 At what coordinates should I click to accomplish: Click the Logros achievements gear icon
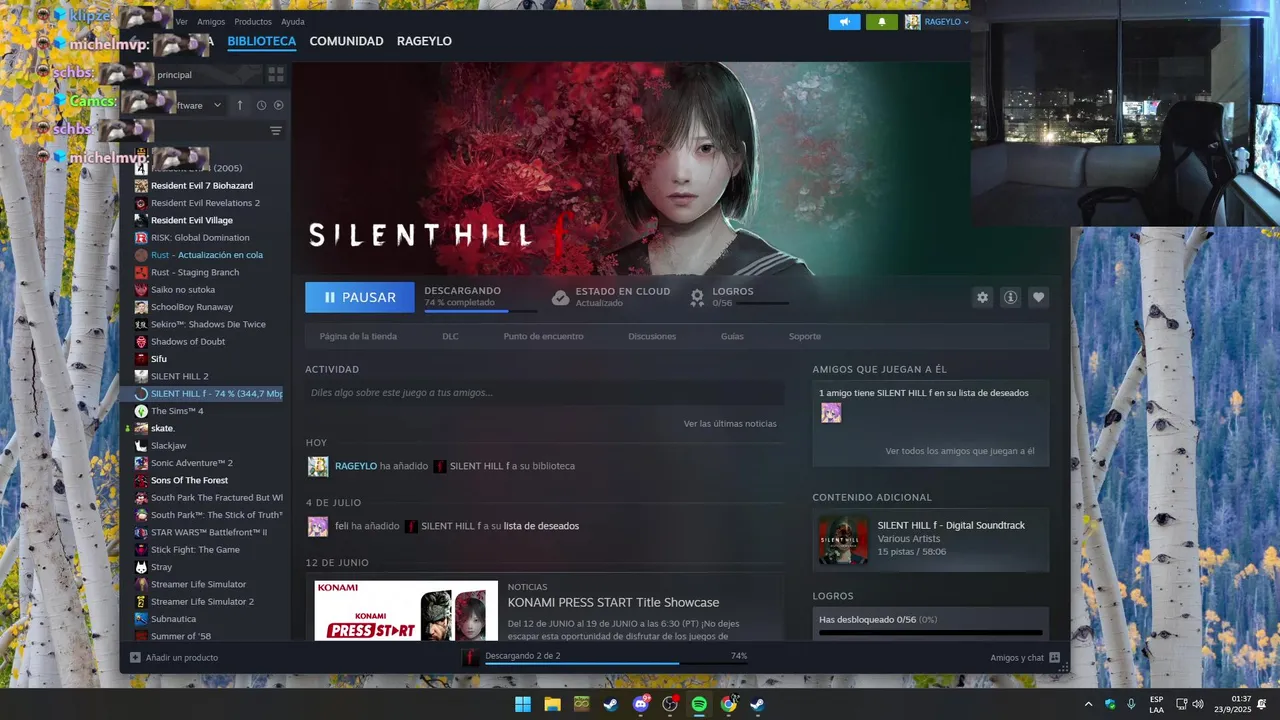tap(697, 297)
